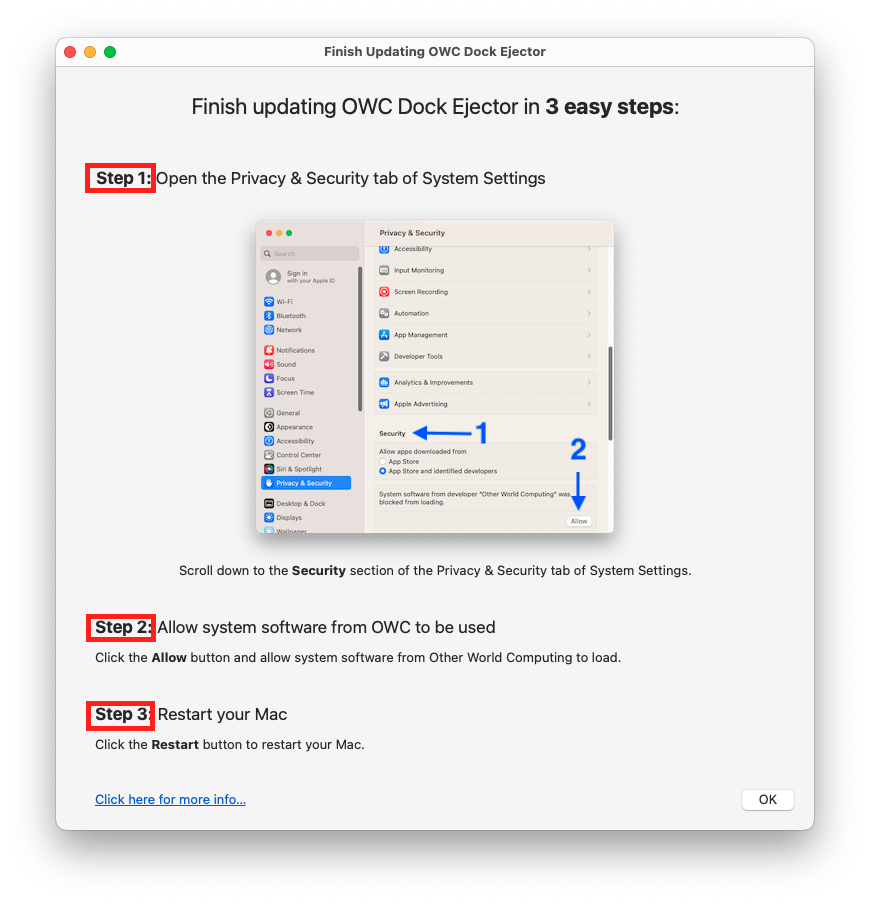Click the chevron on the Input Monitoring row
This screenshot has height=904, width=870.
[x=589, y=270]
